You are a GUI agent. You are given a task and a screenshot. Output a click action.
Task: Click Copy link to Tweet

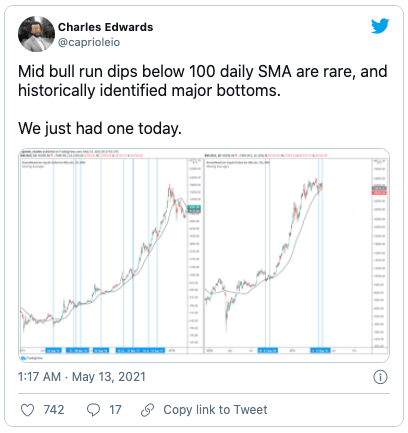[x=215, y=410]
